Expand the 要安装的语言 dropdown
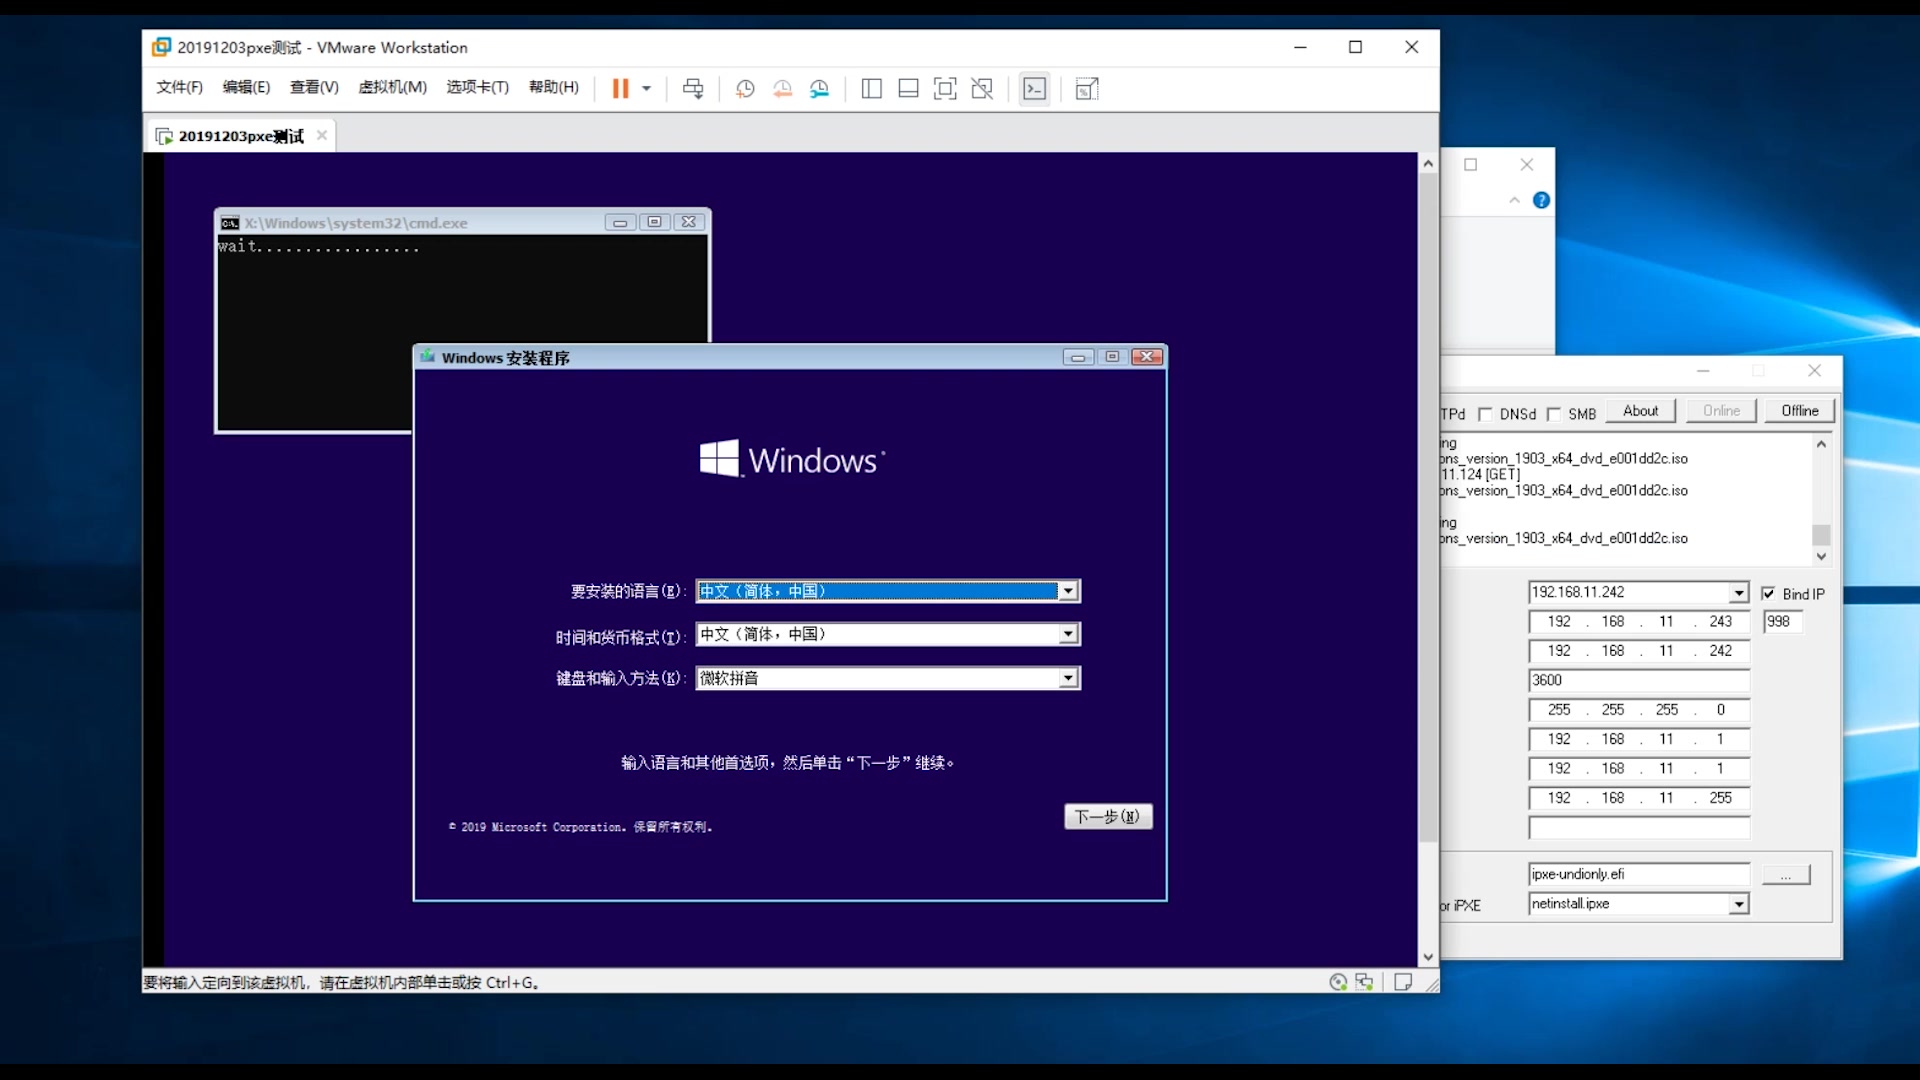Viewport: 1920px width, 1080px height. (1068, 591)
